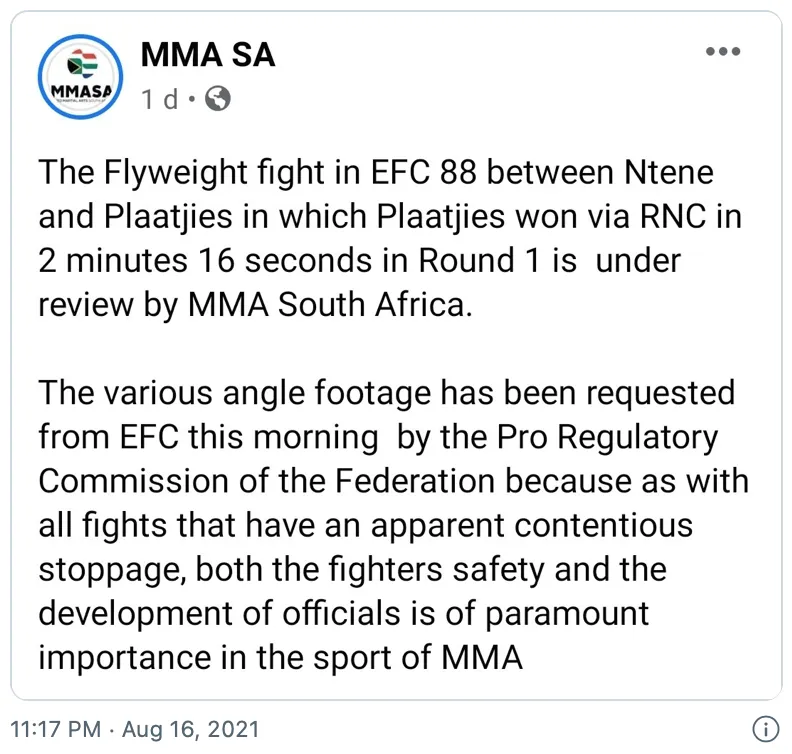Image resolution: width=792 pixels, height=754 pixels.
Task: Click the 'RNC' abbreviation in the post
Action: point(673,216)
